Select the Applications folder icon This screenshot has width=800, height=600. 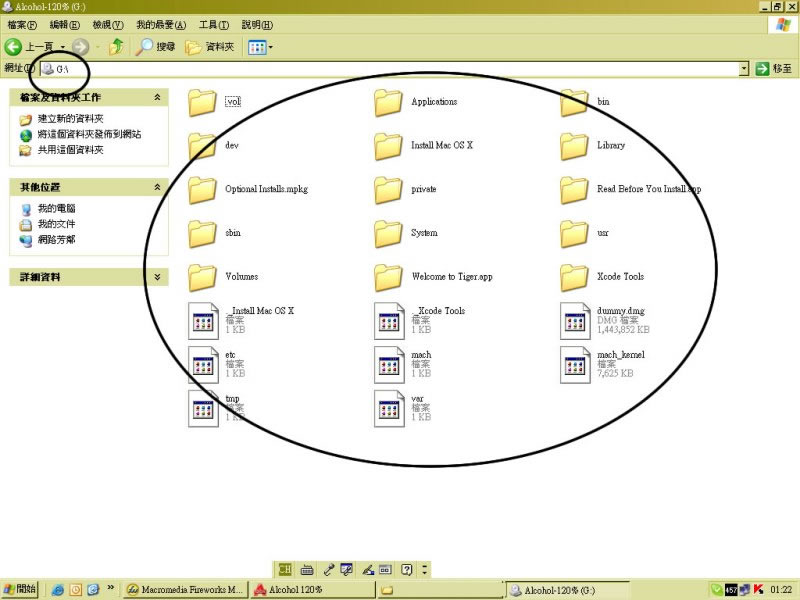click(x=388, y=102)
